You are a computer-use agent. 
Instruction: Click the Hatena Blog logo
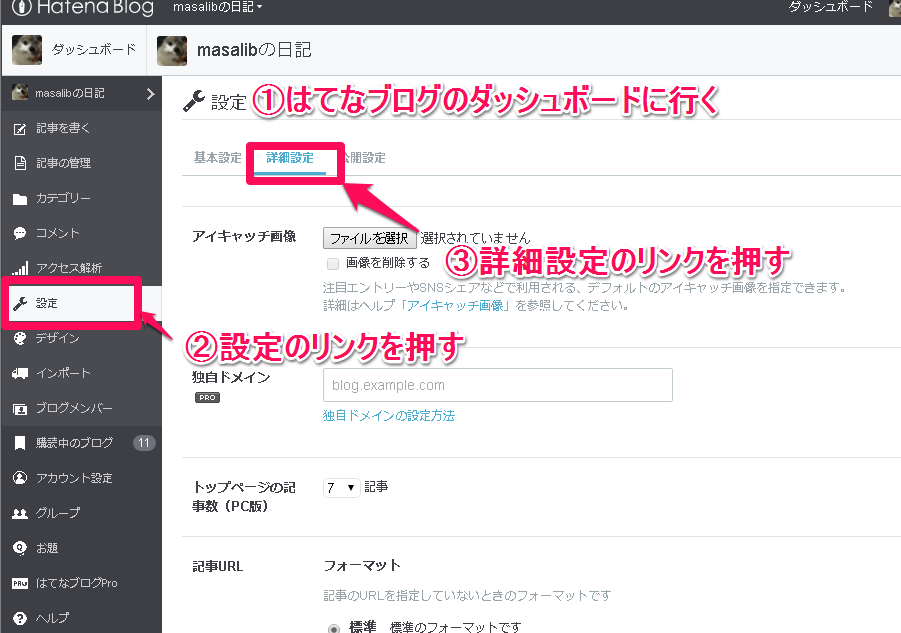click(x=83, y=7)
